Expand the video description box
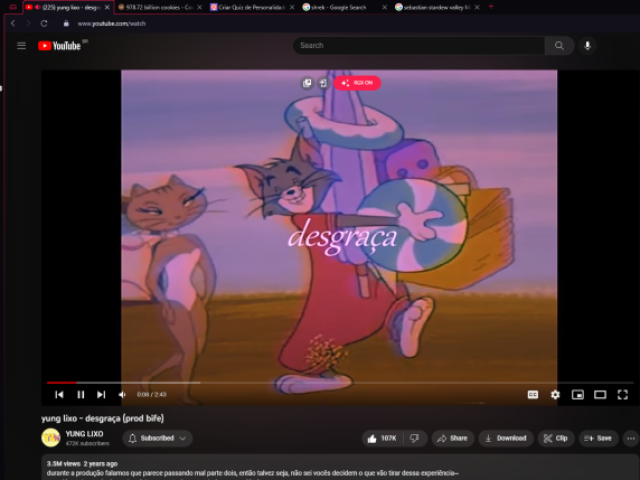 pos(340,468)
